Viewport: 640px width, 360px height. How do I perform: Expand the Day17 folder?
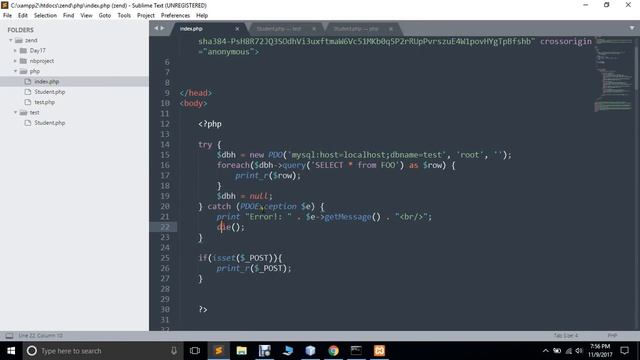click(x=15, y=51)
